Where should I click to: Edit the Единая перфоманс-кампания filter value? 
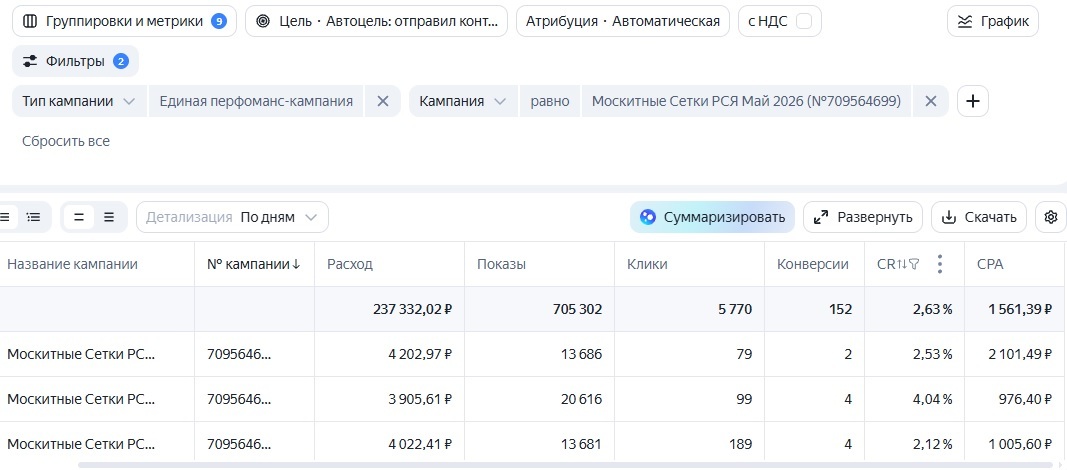256,101
